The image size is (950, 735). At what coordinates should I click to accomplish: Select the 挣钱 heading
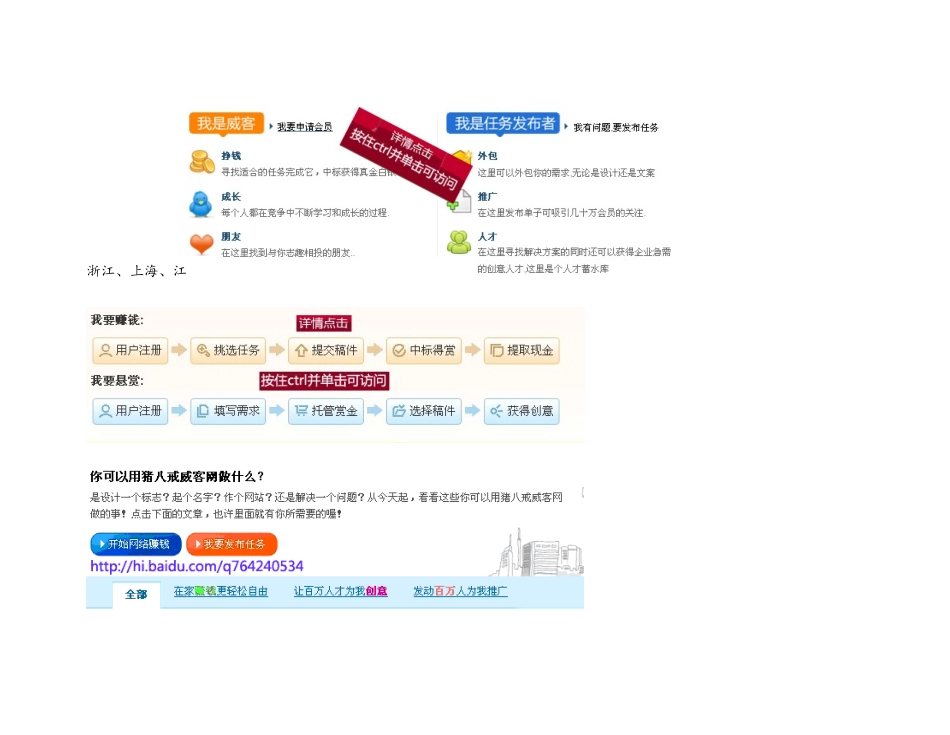tap(231, 156)
